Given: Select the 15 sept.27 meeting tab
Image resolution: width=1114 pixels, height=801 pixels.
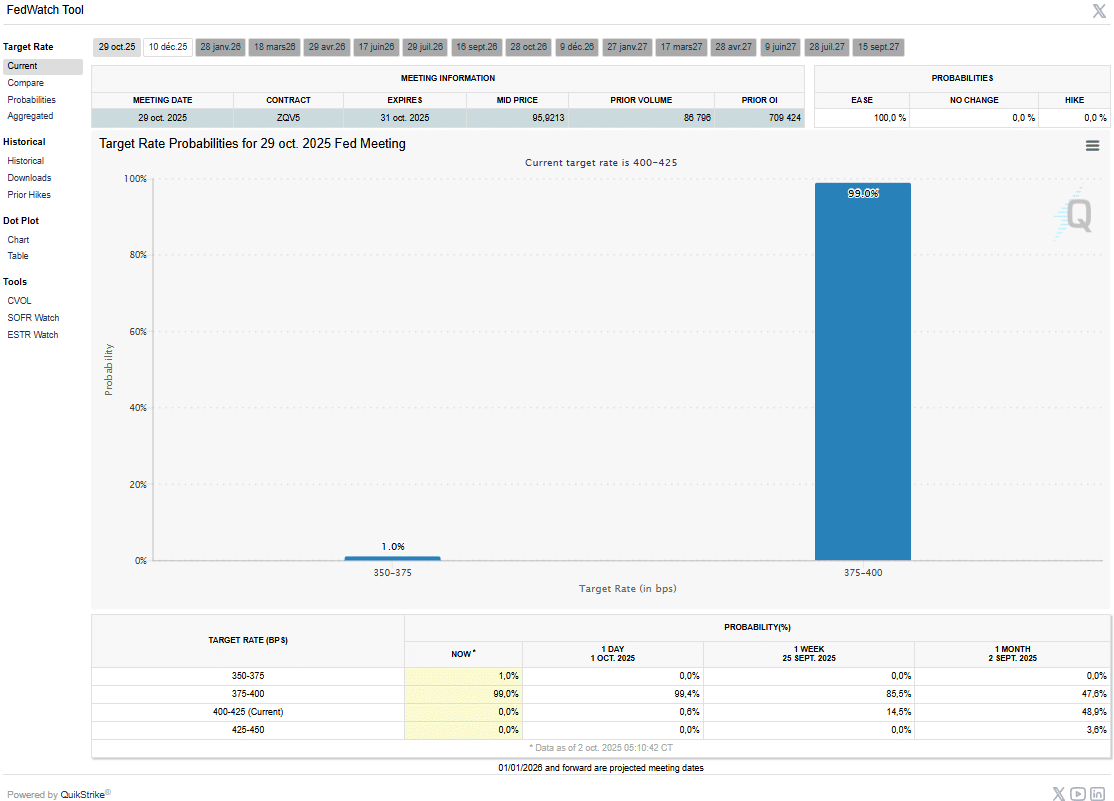Looking at the screenshot, I should coord(879,47).
